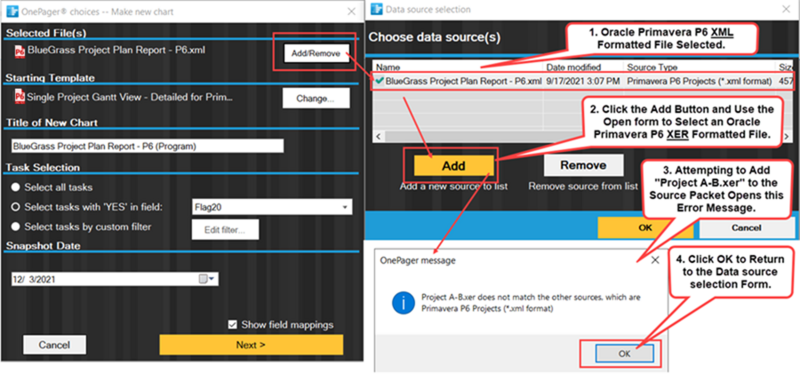Screen dimensions: 800x374
Task: Choose Select tasks by custom filter option
Action: [x=16, y=226]
